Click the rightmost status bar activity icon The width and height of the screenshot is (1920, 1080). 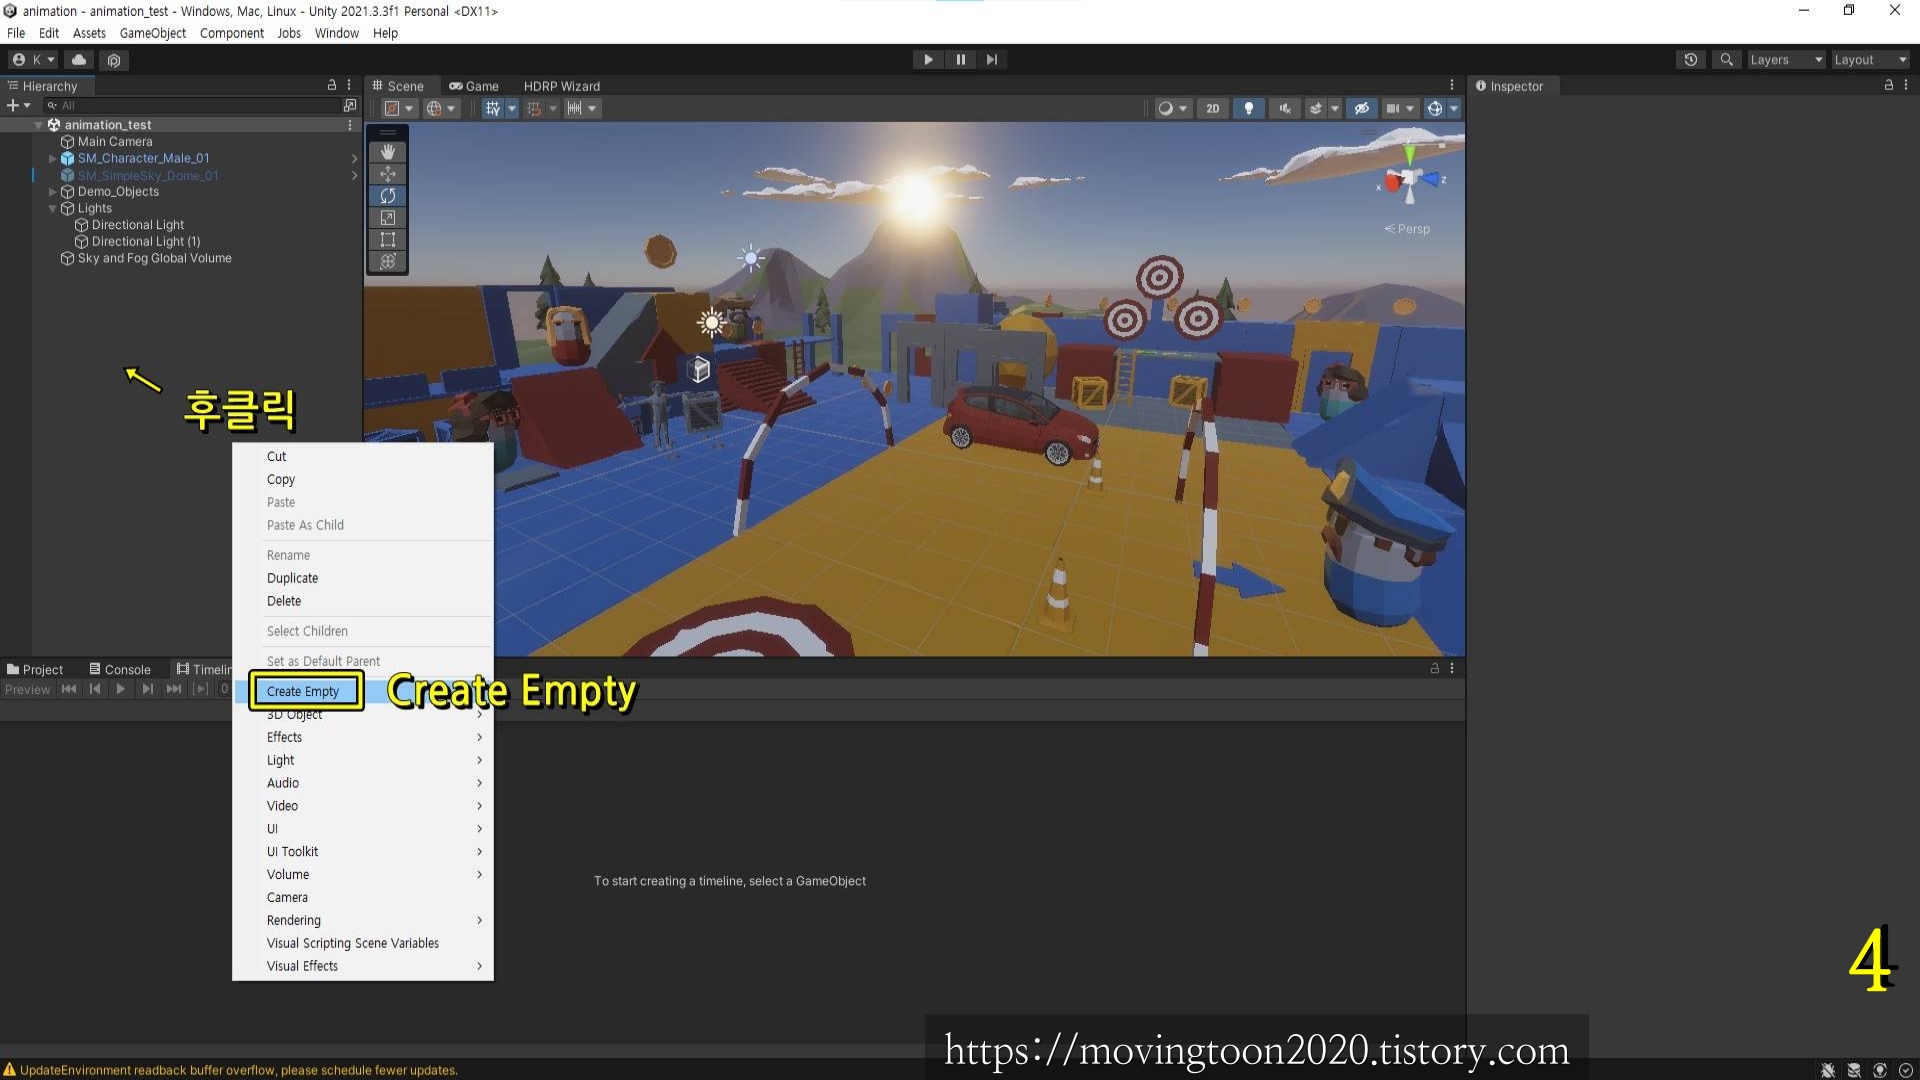pos(1906,1070)
